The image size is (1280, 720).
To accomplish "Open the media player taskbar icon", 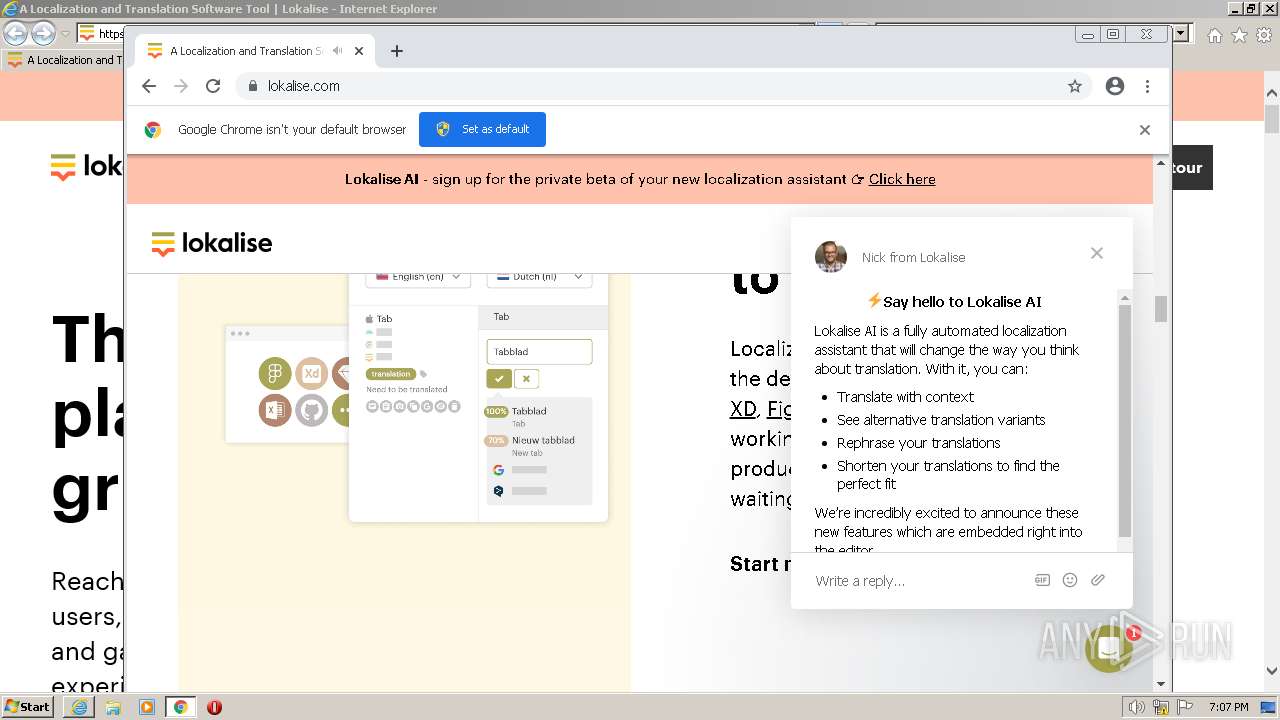I will [147, 707].
